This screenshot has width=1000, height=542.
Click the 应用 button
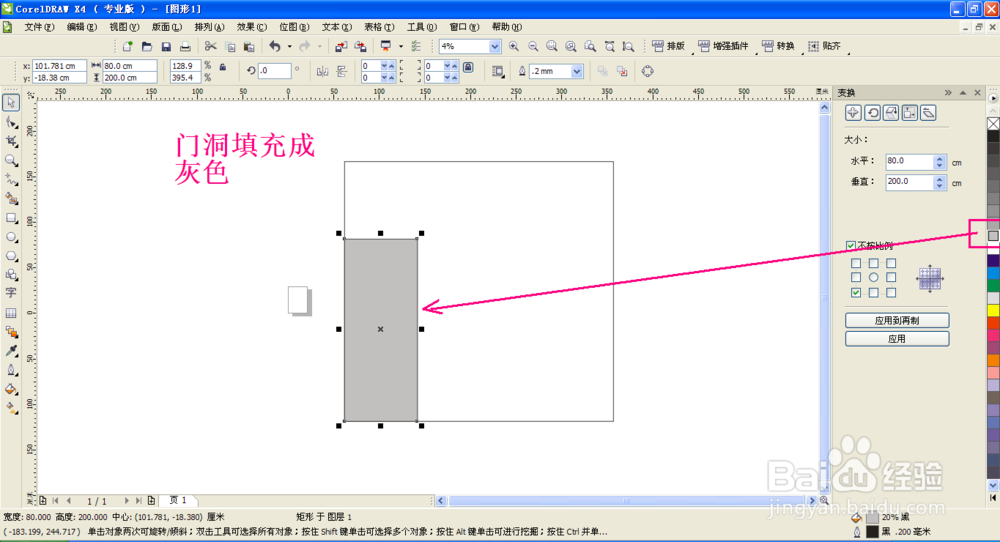point(897,339)
